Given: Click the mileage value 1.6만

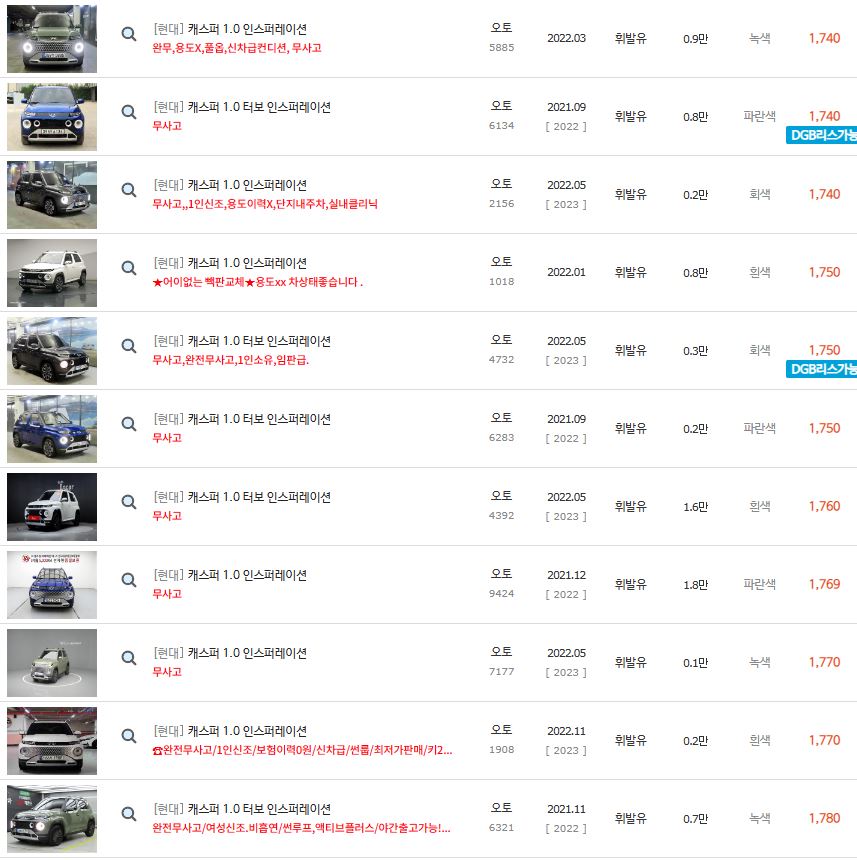Looking at the screenshot, I should (695, 507).
